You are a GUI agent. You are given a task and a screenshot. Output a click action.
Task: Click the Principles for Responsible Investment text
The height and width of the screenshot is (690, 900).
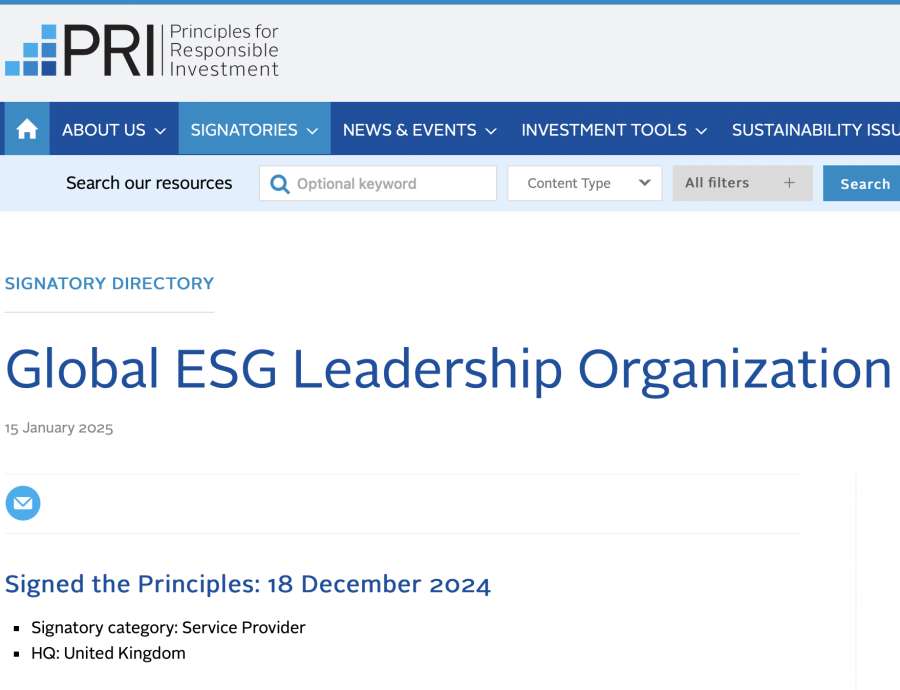click(x=224, y=51)
